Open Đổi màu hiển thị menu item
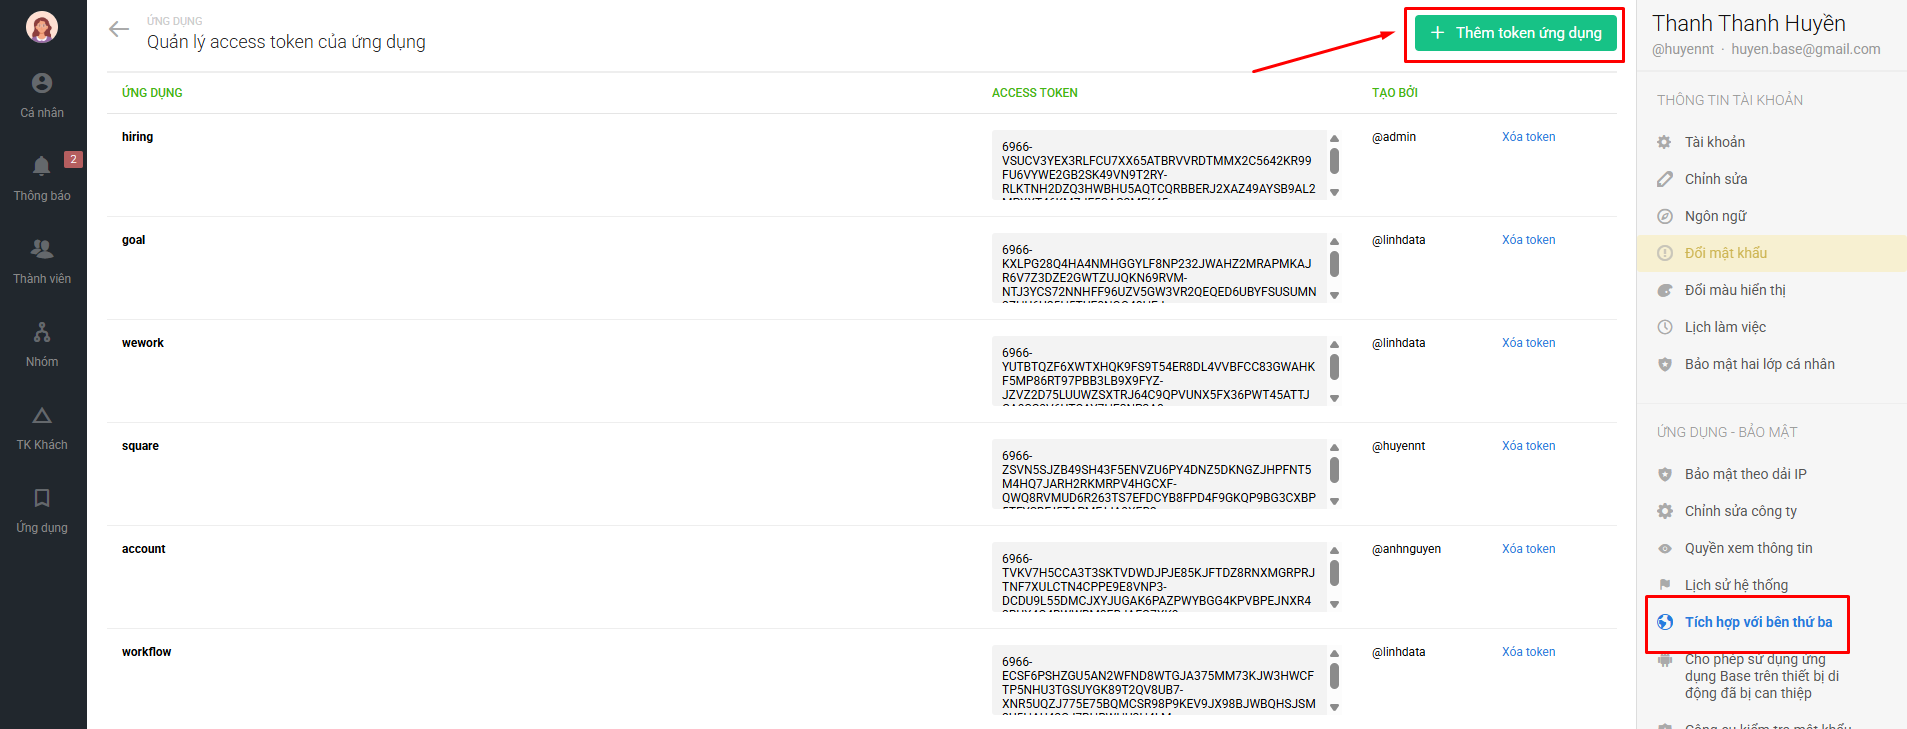This screenshot has width=1907, height=729. [1771, 290]
